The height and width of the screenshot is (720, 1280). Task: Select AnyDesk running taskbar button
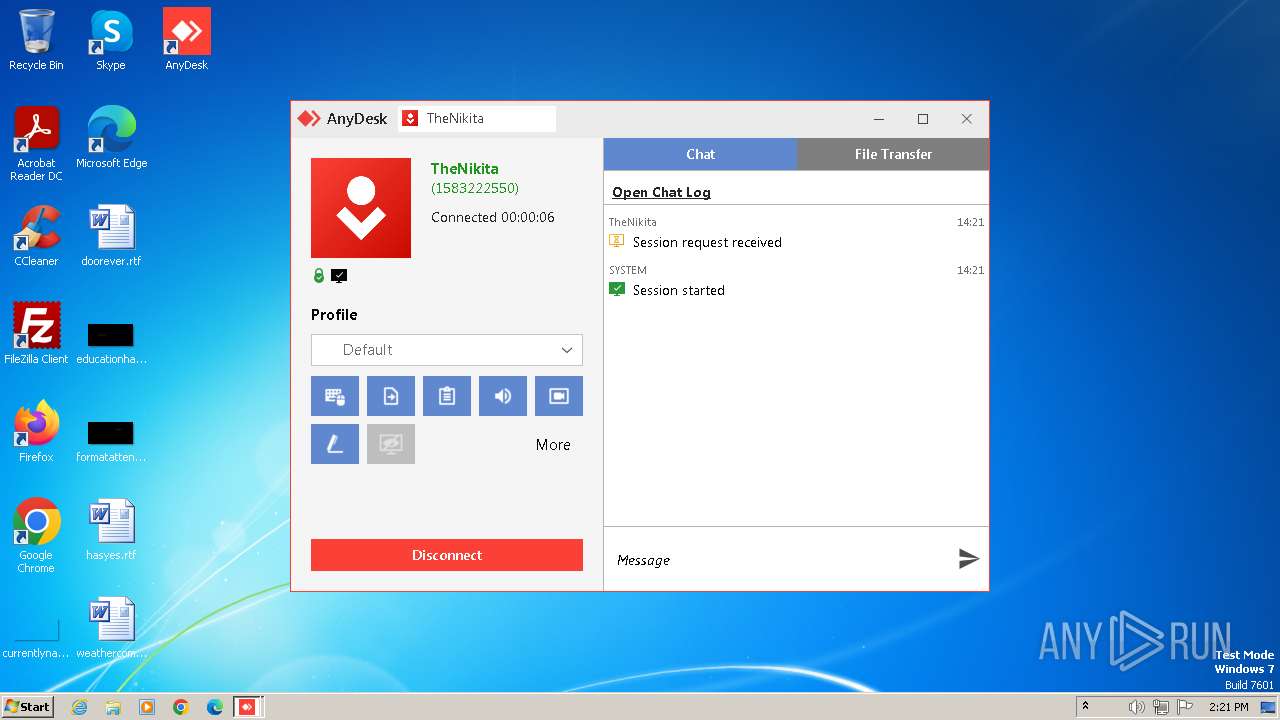(247, 707)
